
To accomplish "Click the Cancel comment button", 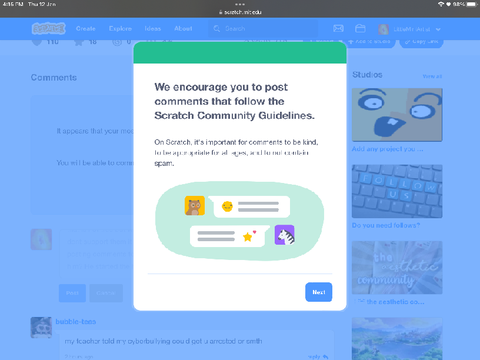I will 106,293.
